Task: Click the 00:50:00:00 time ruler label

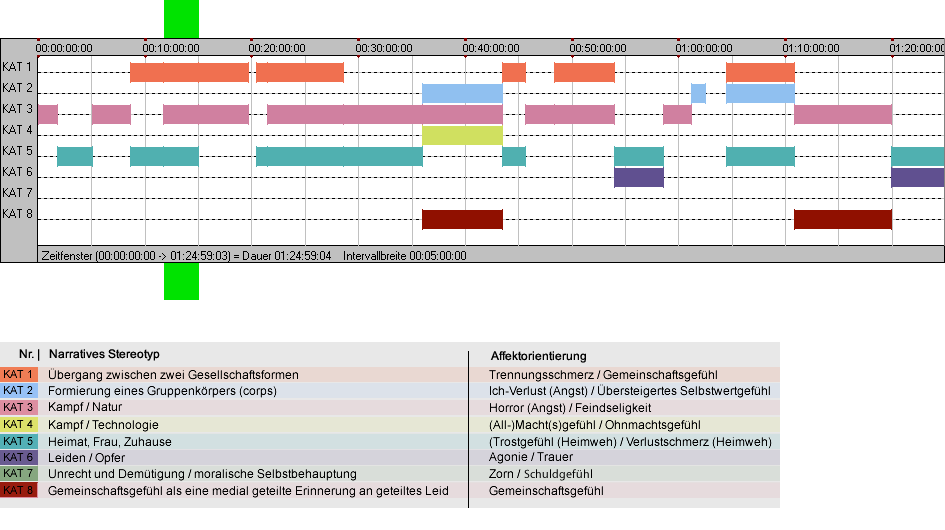Action: coord(598,48)
